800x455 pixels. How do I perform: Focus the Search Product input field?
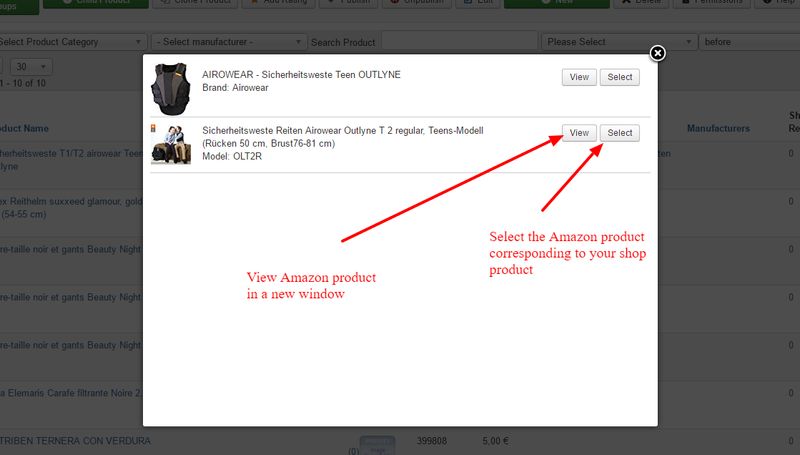click(x=459, y=42)
